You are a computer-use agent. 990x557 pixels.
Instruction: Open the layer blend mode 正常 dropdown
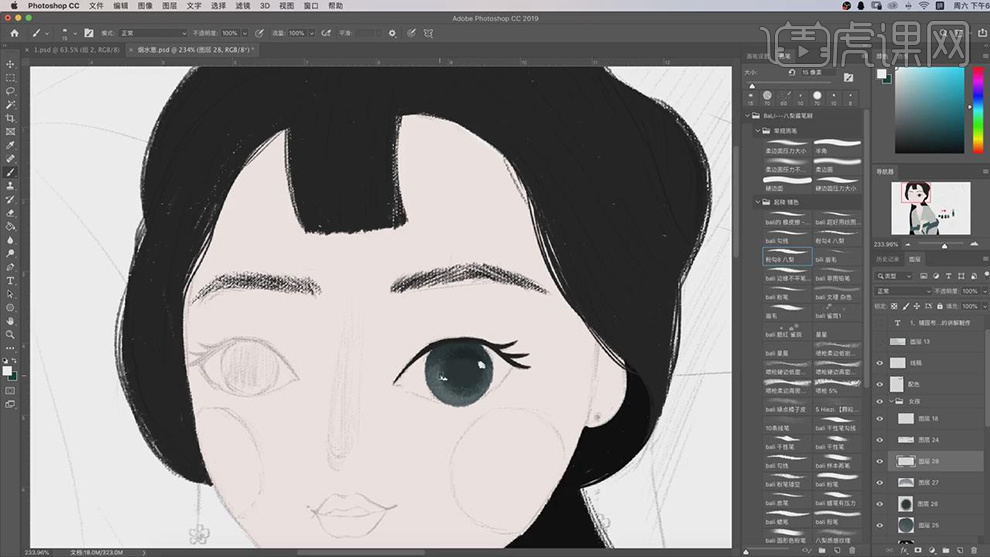point(903,291)
